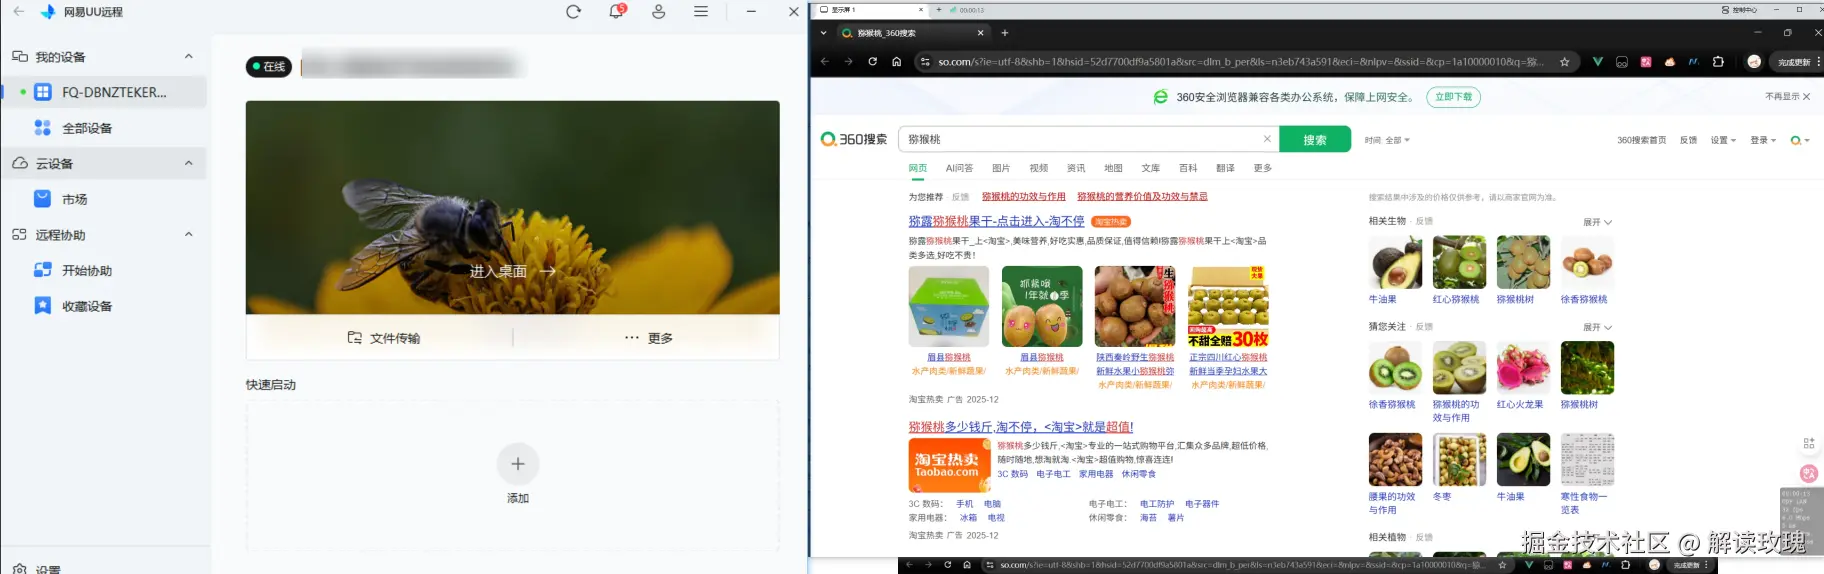Click 立即下载 in the 360 browser banner

click(x=1453, y=97)
